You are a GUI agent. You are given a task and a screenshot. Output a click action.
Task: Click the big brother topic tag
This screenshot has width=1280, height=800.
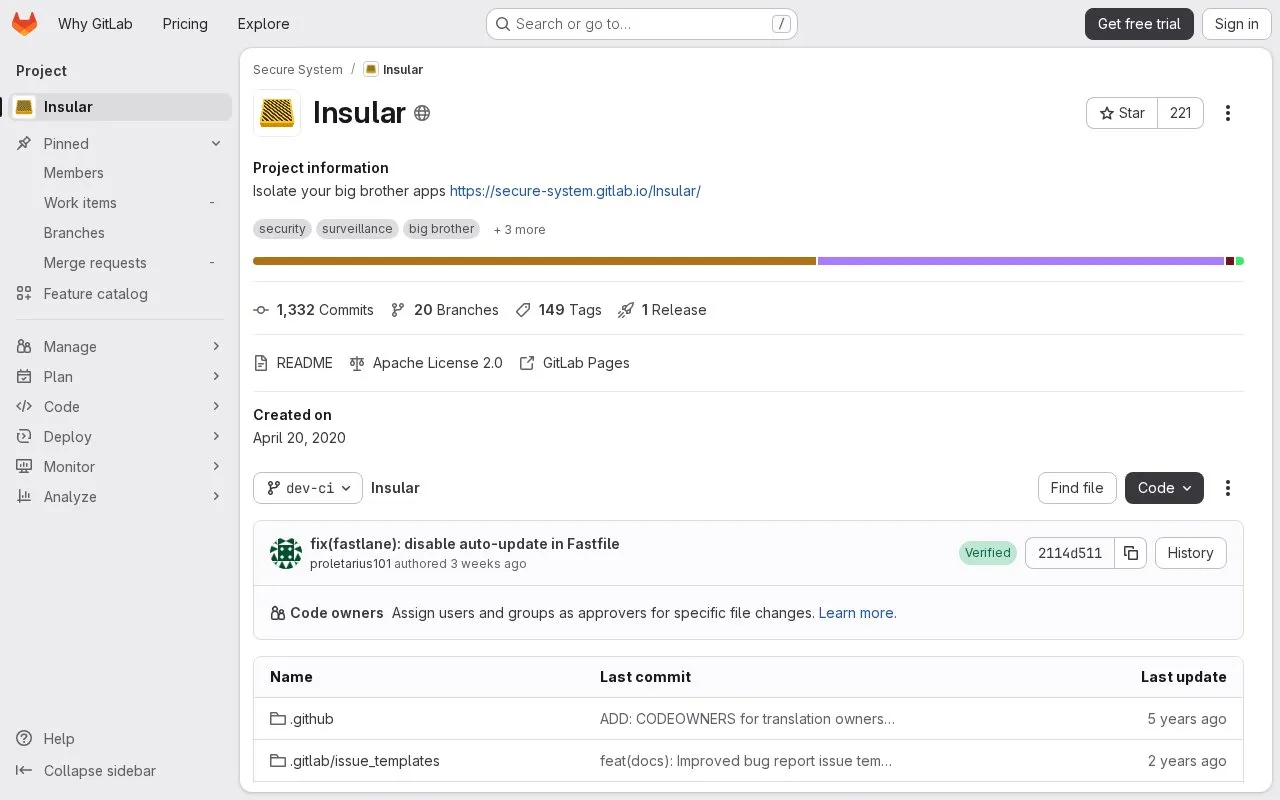pos(441,229)
